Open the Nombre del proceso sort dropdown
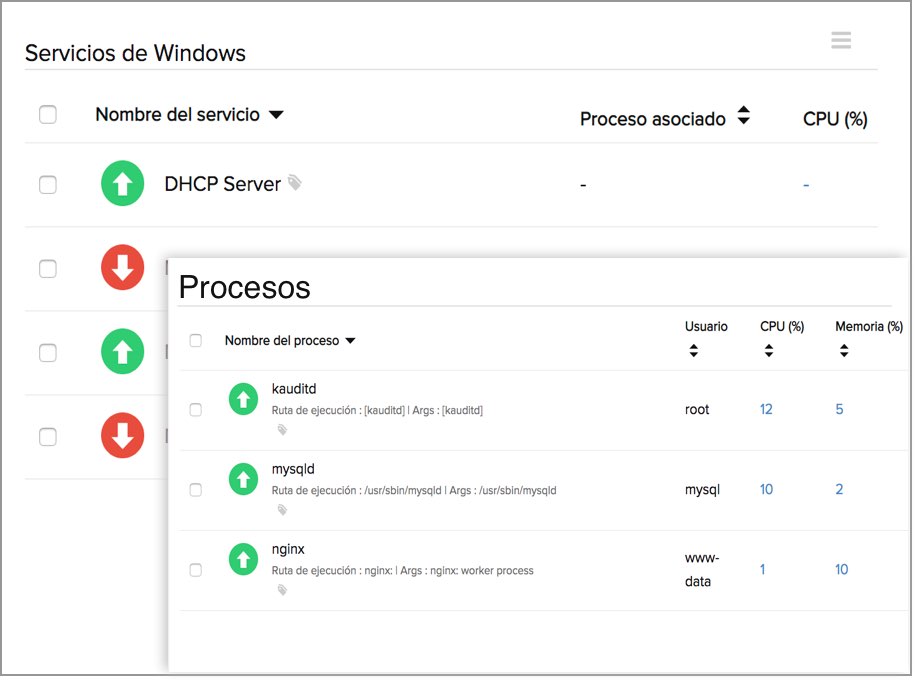Viewport: 916px width, 682px height. 351,340
